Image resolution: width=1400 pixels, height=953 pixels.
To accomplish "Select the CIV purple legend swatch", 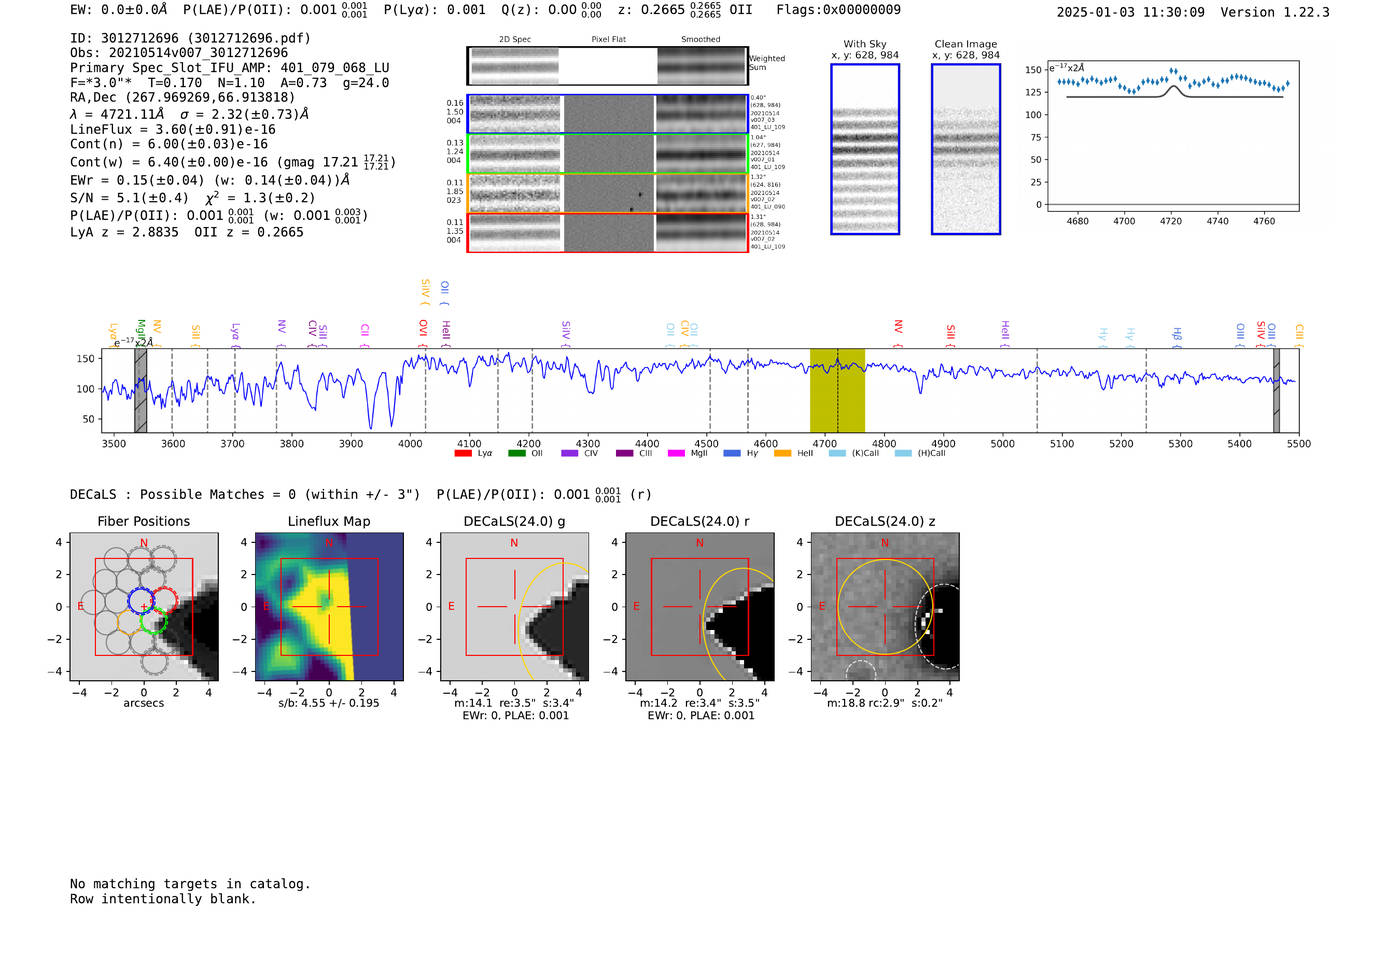I will click(x=570, y=453).
